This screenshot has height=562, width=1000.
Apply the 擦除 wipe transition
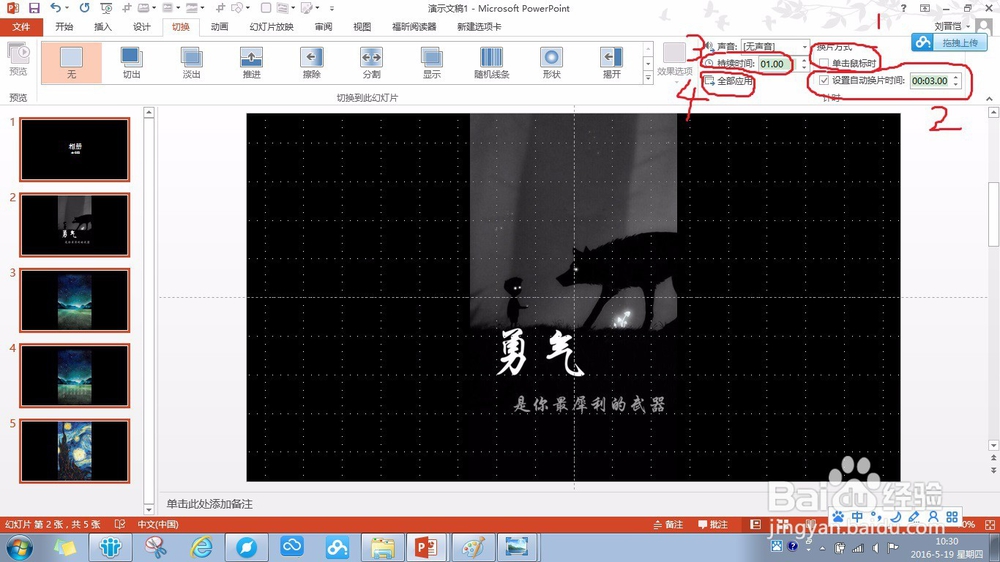pos(311,63)
